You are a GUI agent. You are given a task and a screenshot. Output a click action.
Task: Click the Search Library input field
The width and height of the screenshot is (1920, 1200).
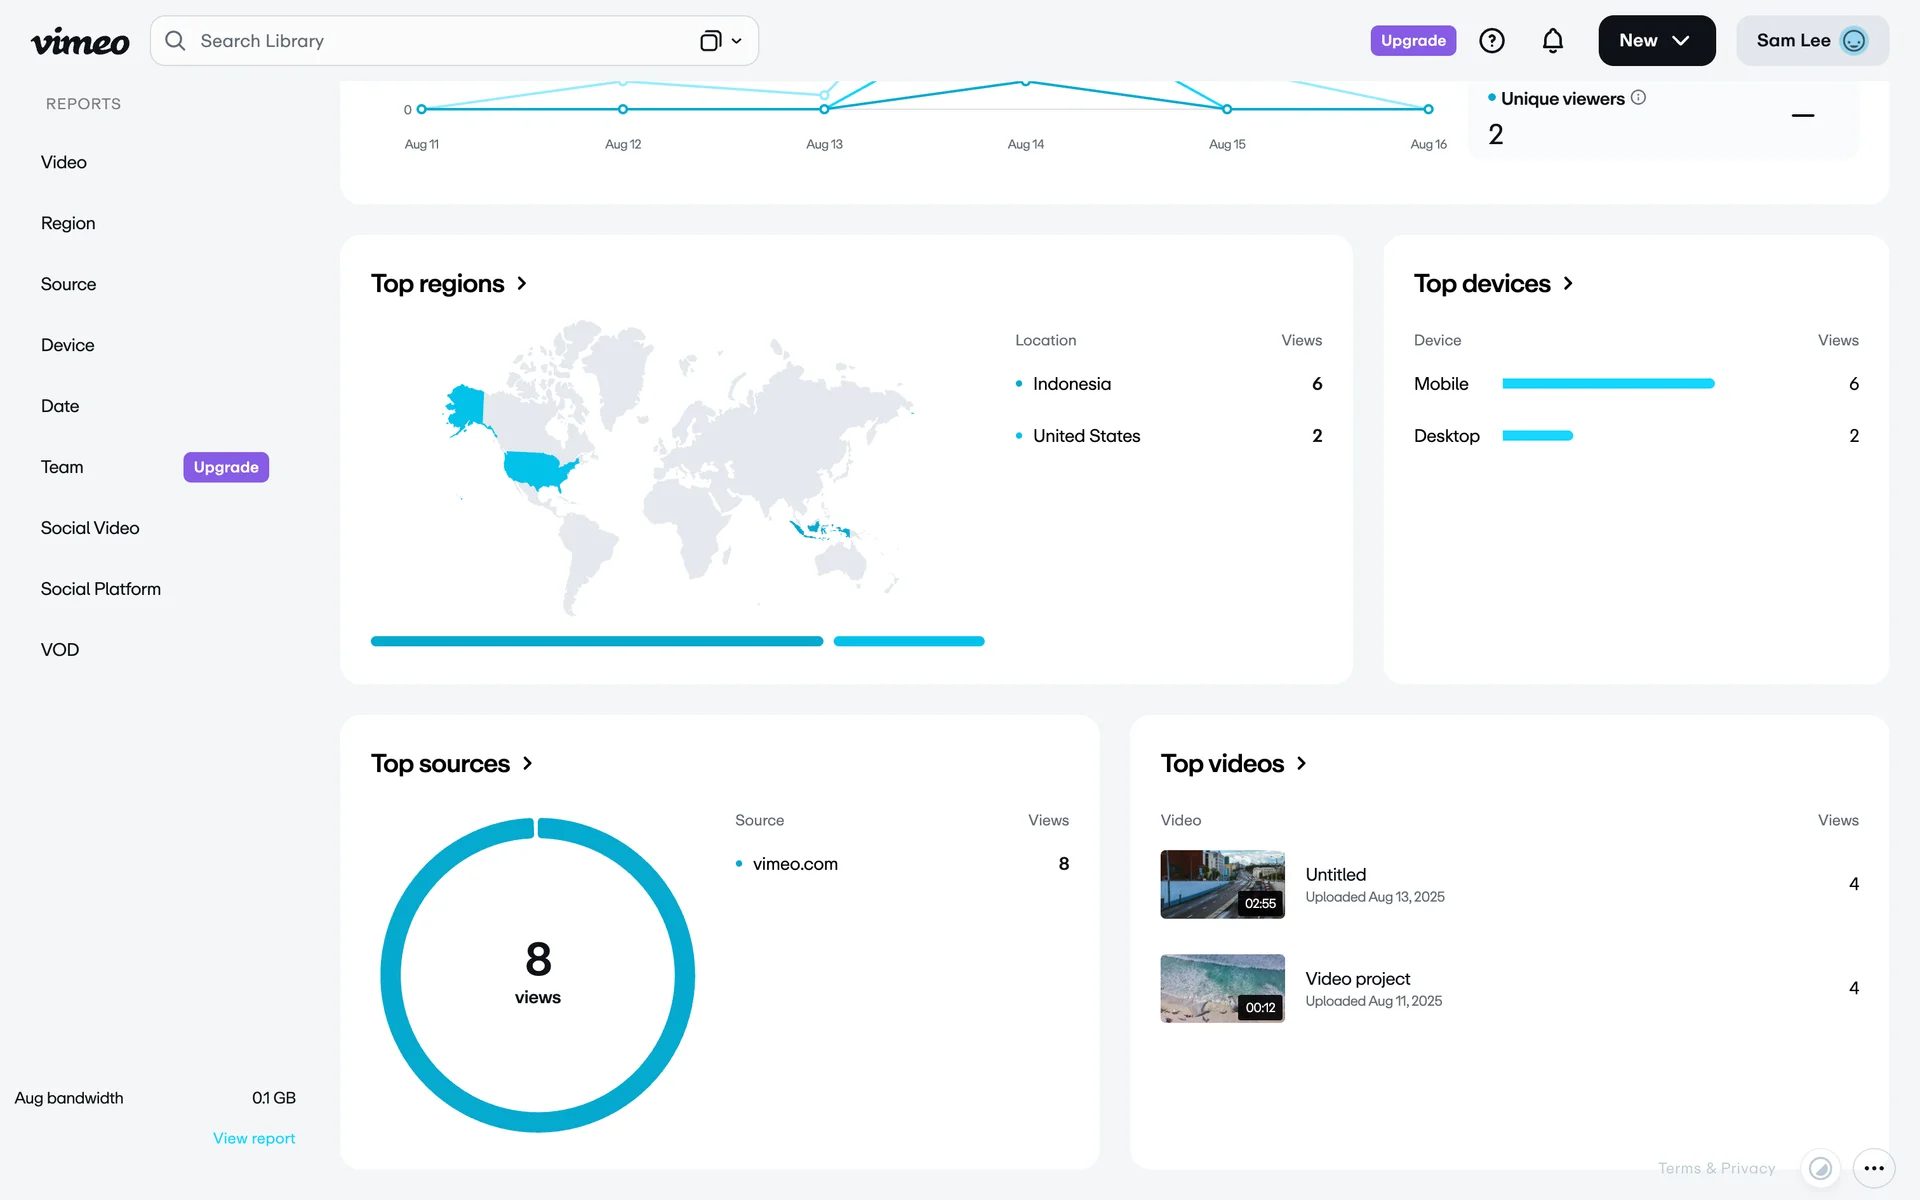point(440,41)
